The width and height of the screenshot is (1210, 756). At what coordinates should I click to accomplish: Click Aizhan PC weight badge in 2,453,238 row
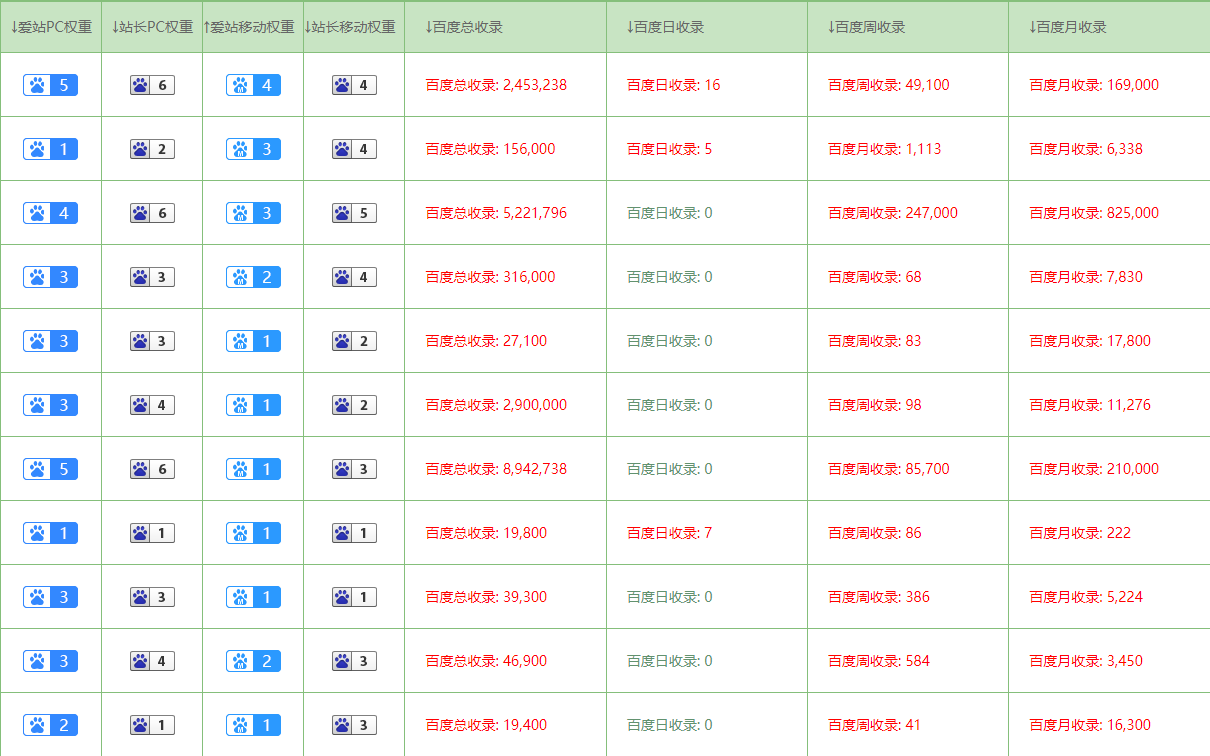tap(51, 85)
